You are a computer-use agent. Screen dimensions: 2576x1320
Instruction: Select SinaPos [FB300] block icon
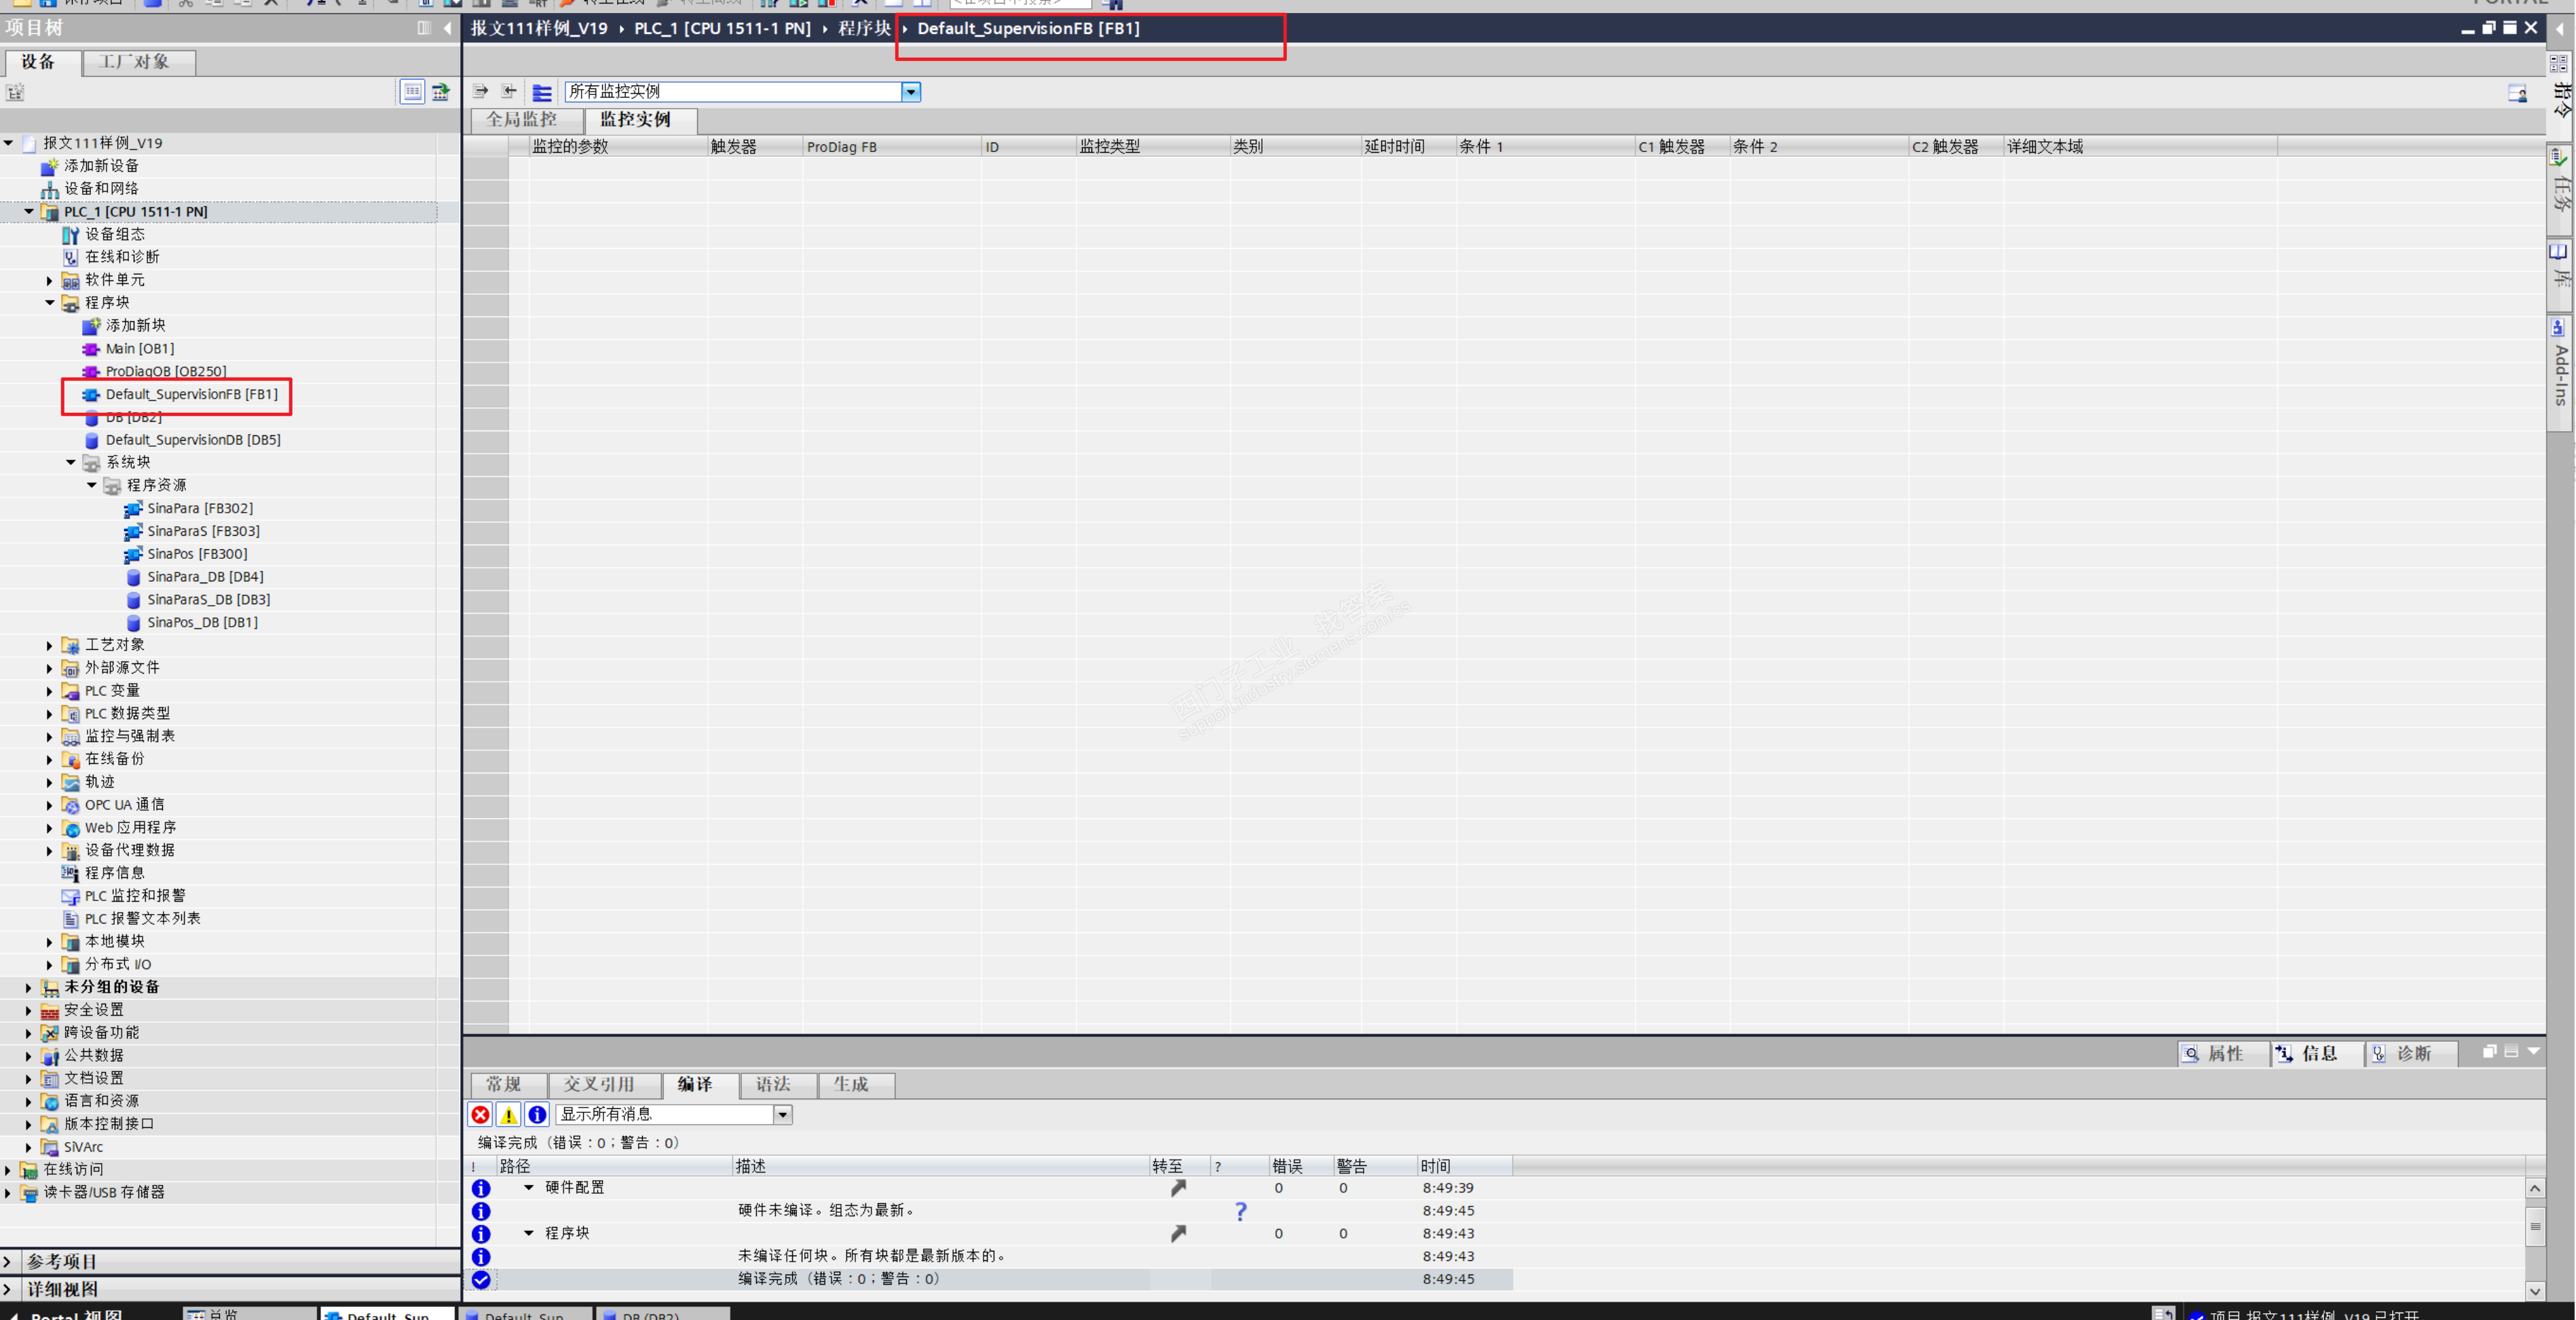(133, 554)
